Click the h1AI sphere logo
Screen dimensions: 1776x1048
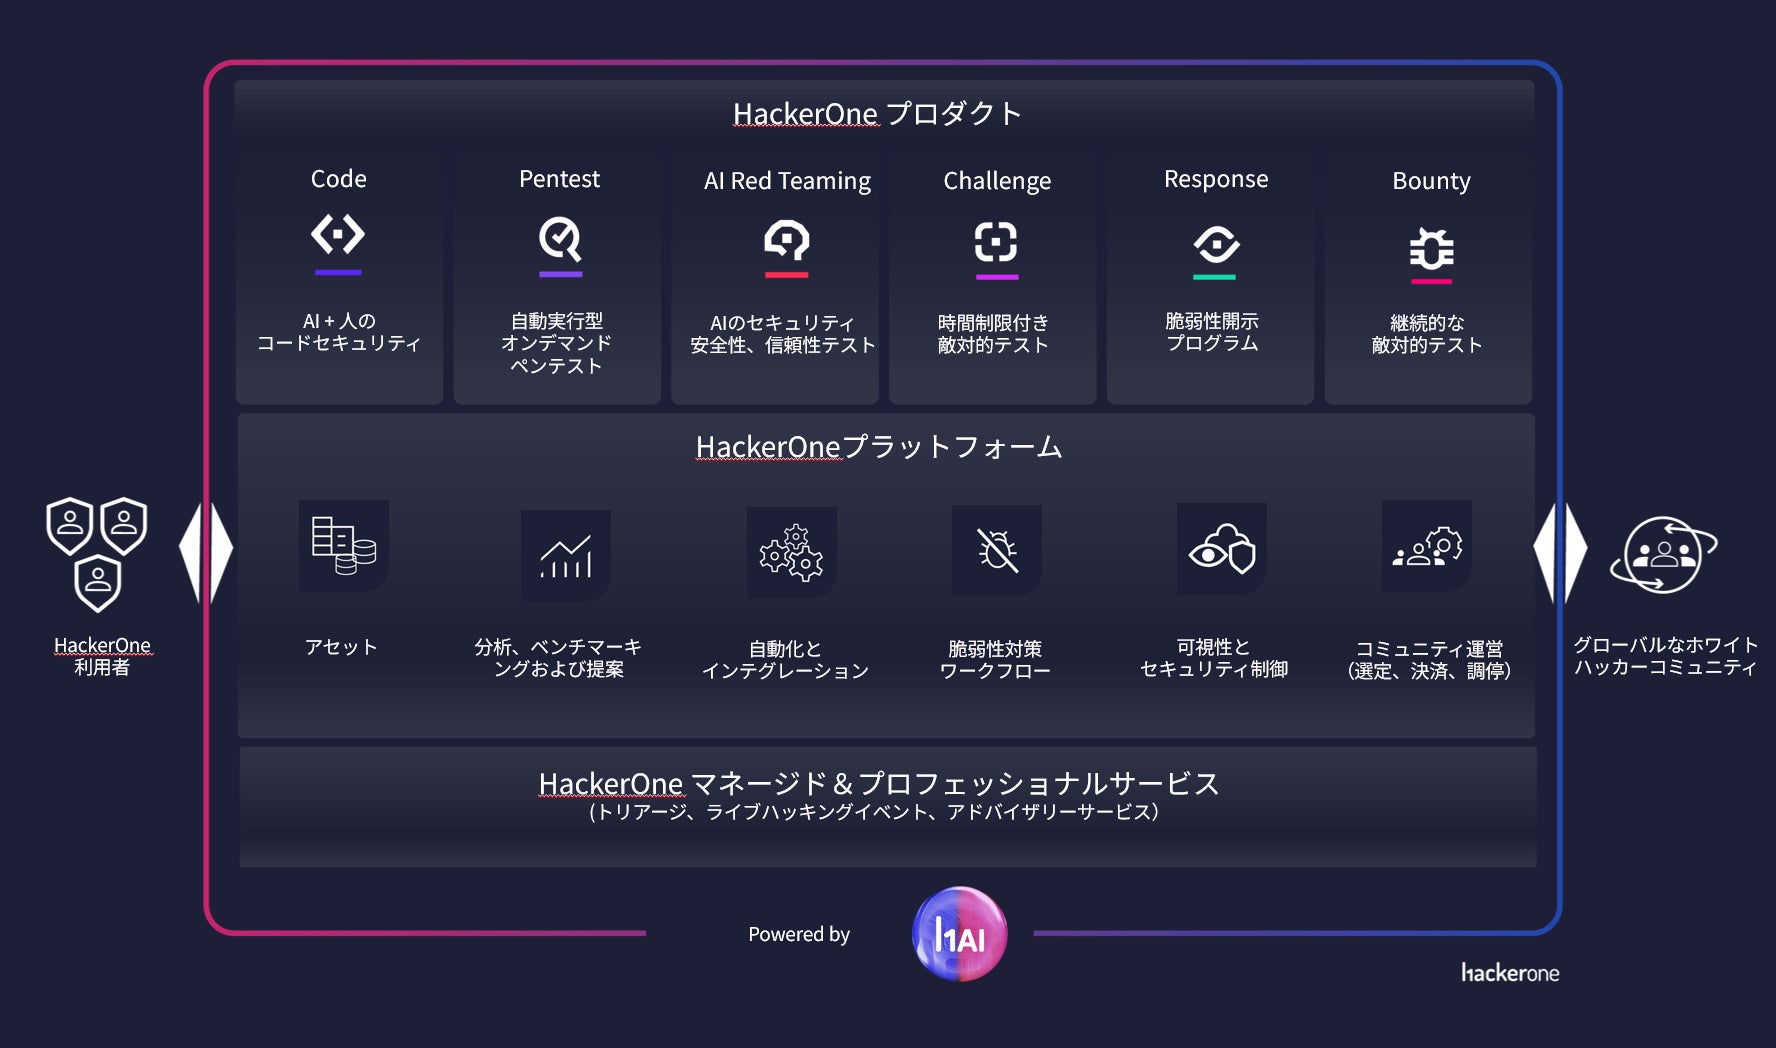[x=960, y=934]
